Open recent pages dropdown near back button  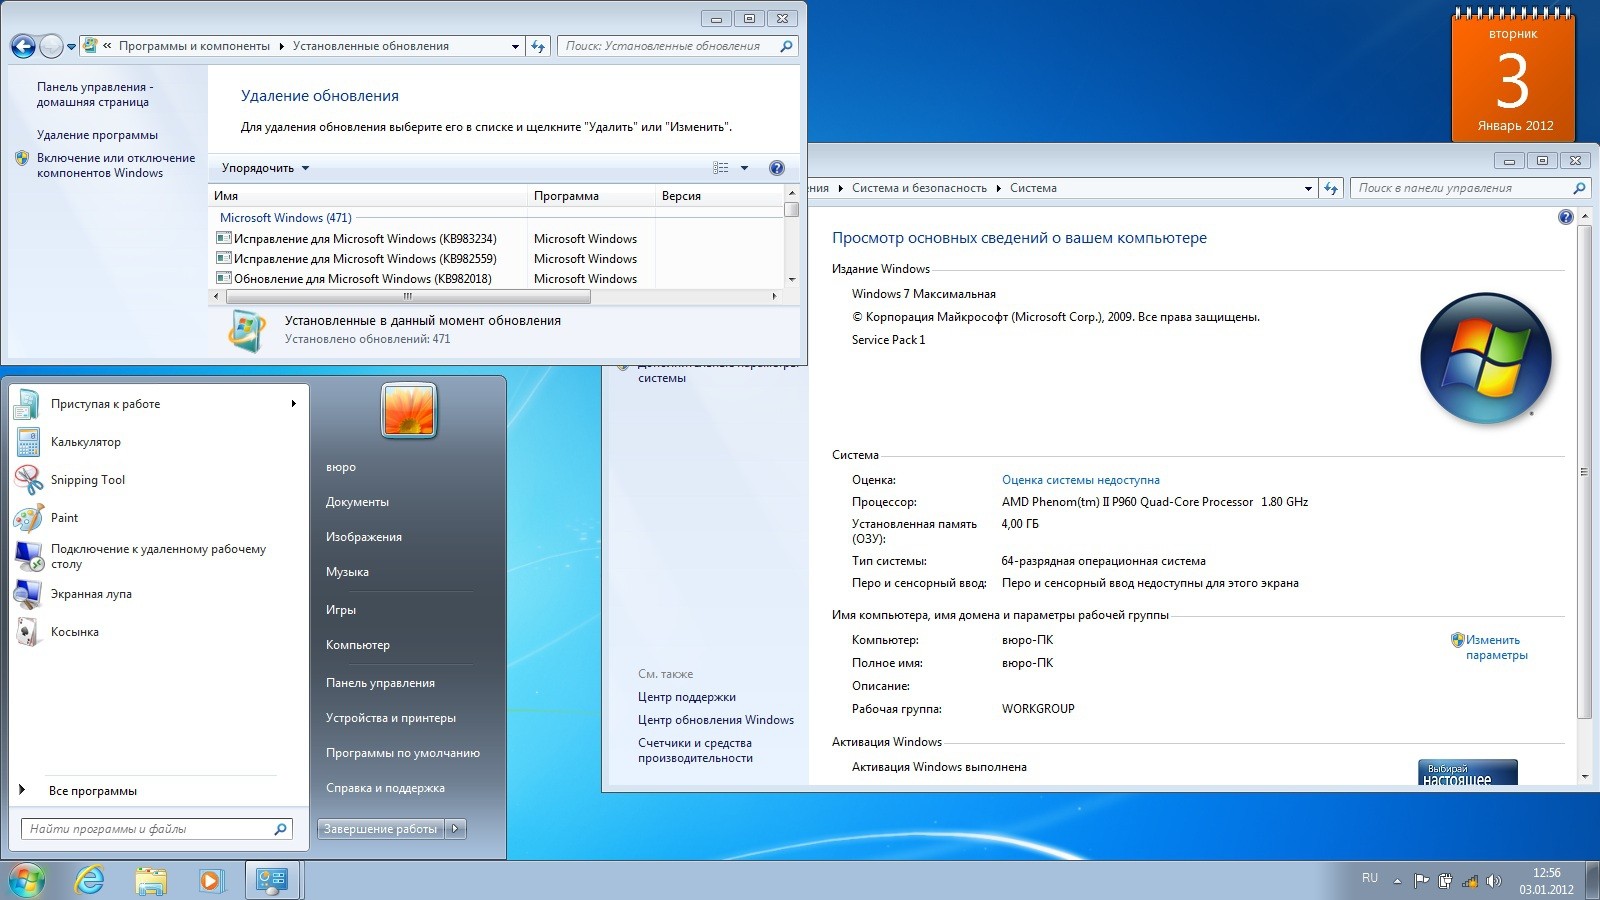point(71,47)
